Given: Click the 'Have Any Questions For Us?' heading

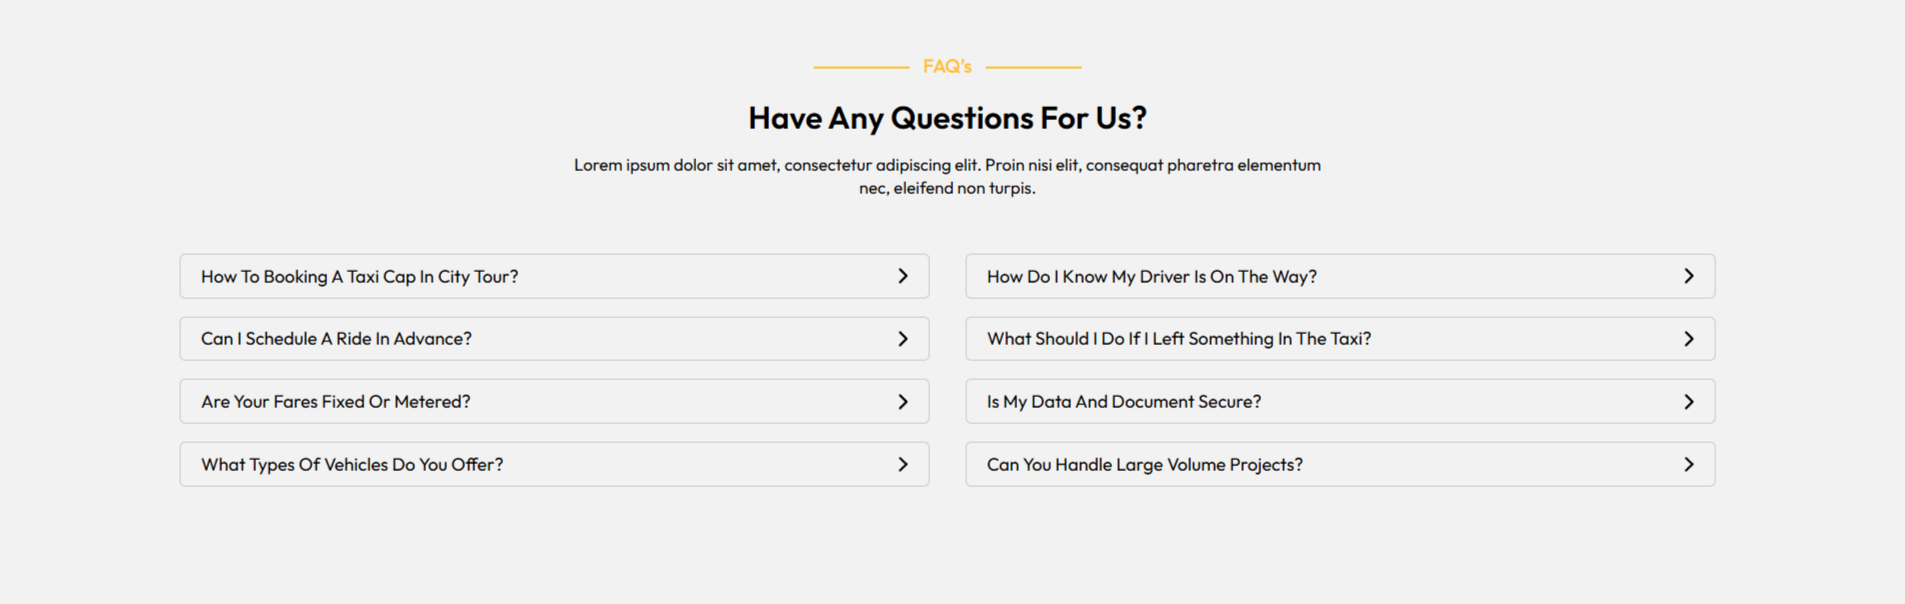Looking at the screenshot, I should pos(947,118).
